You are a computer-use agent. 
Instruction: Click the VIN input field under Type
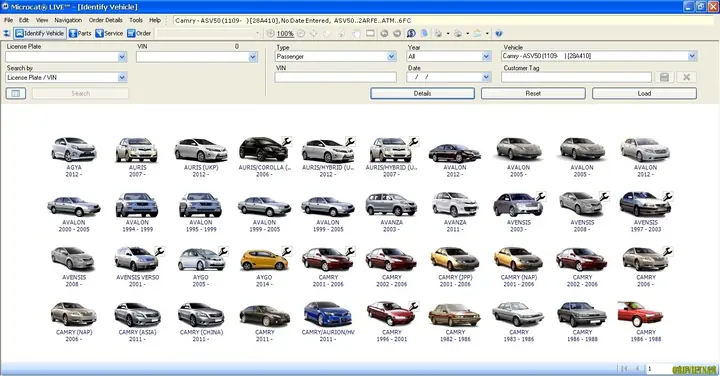pyautogui.click(x=335, y=77)
